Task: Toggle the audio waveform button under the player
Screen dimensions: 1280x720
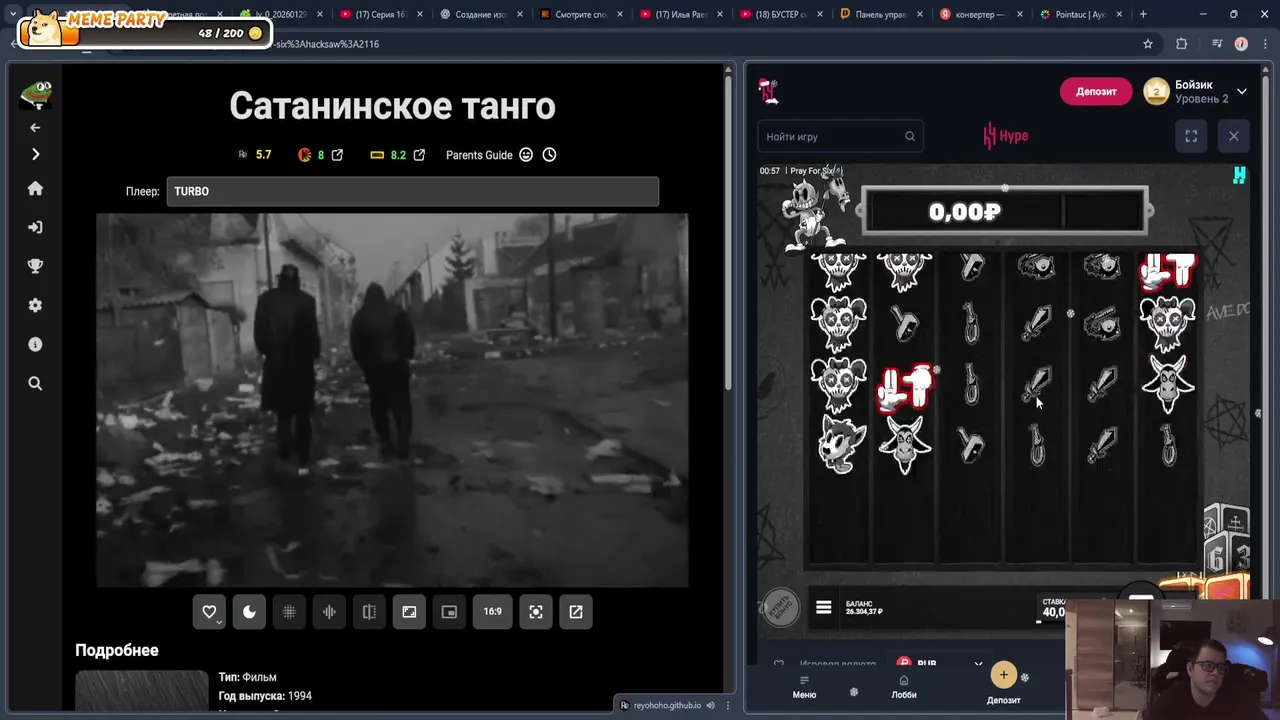Action: tap(329, 612)
